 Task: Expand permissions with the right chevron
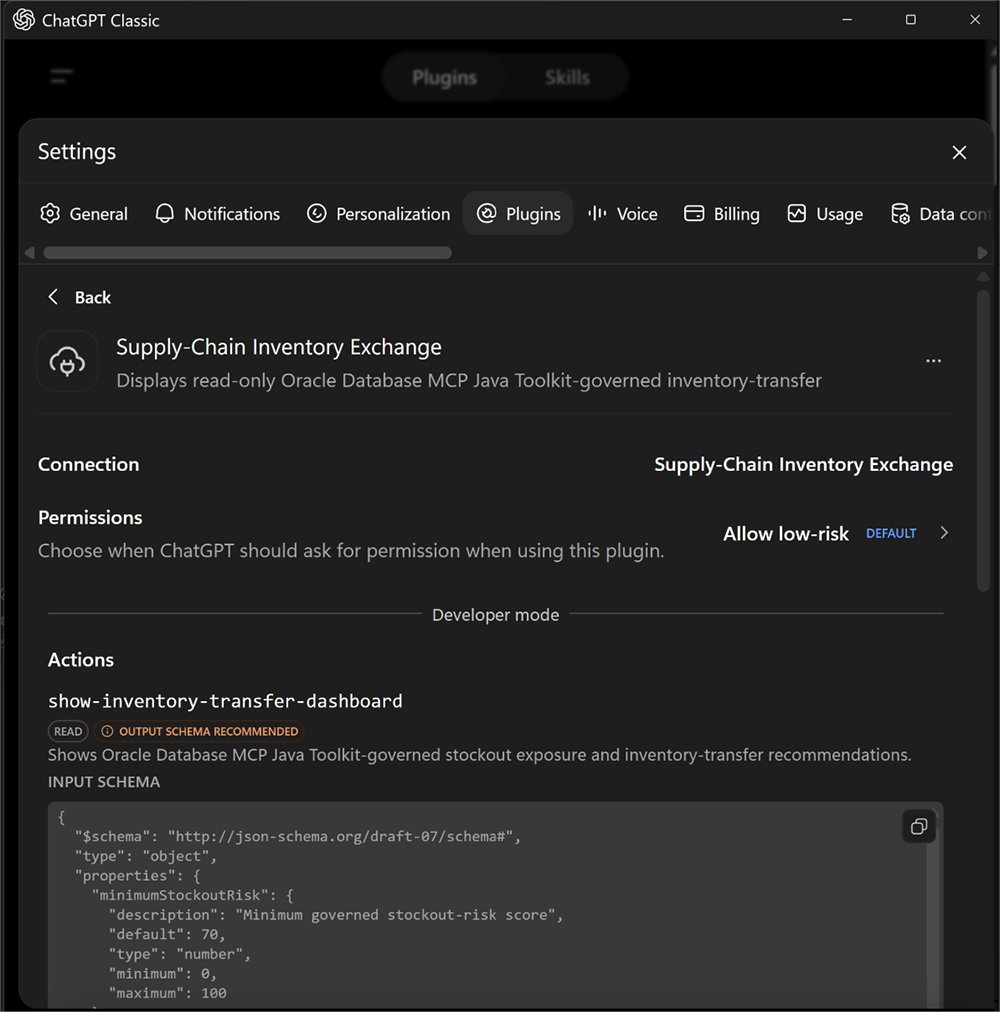[x=944, y=533]
